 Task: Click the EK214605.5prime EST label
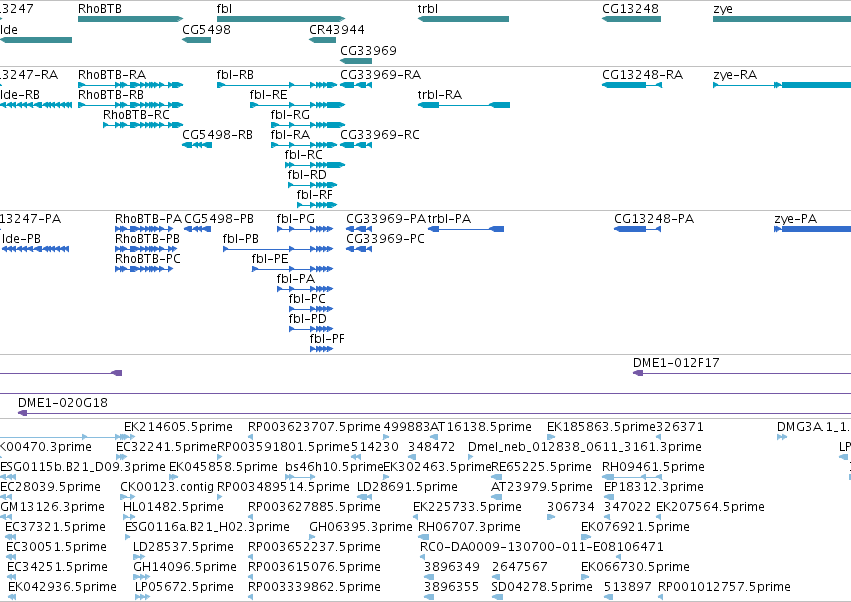tap(178, 427)
